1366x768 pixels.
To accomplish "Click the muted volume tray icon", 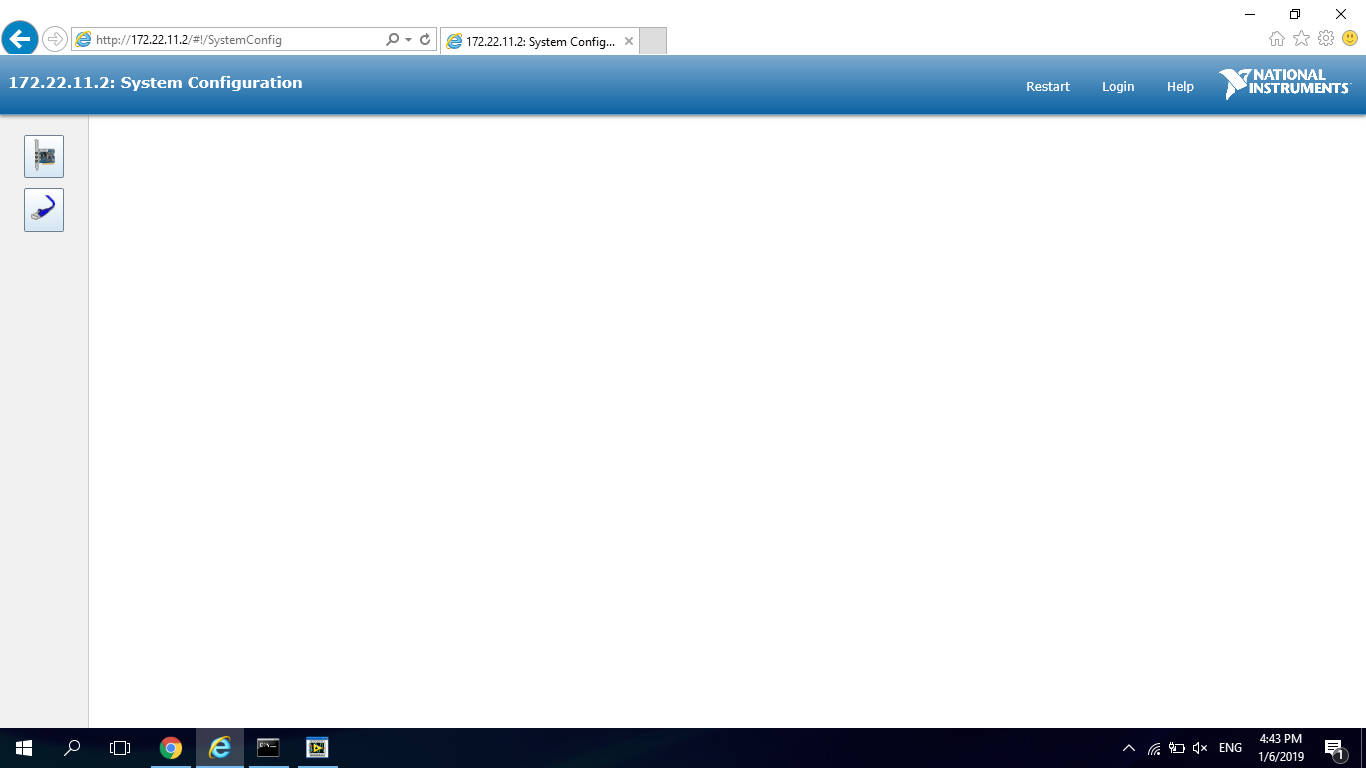I will click(1200, 748).
